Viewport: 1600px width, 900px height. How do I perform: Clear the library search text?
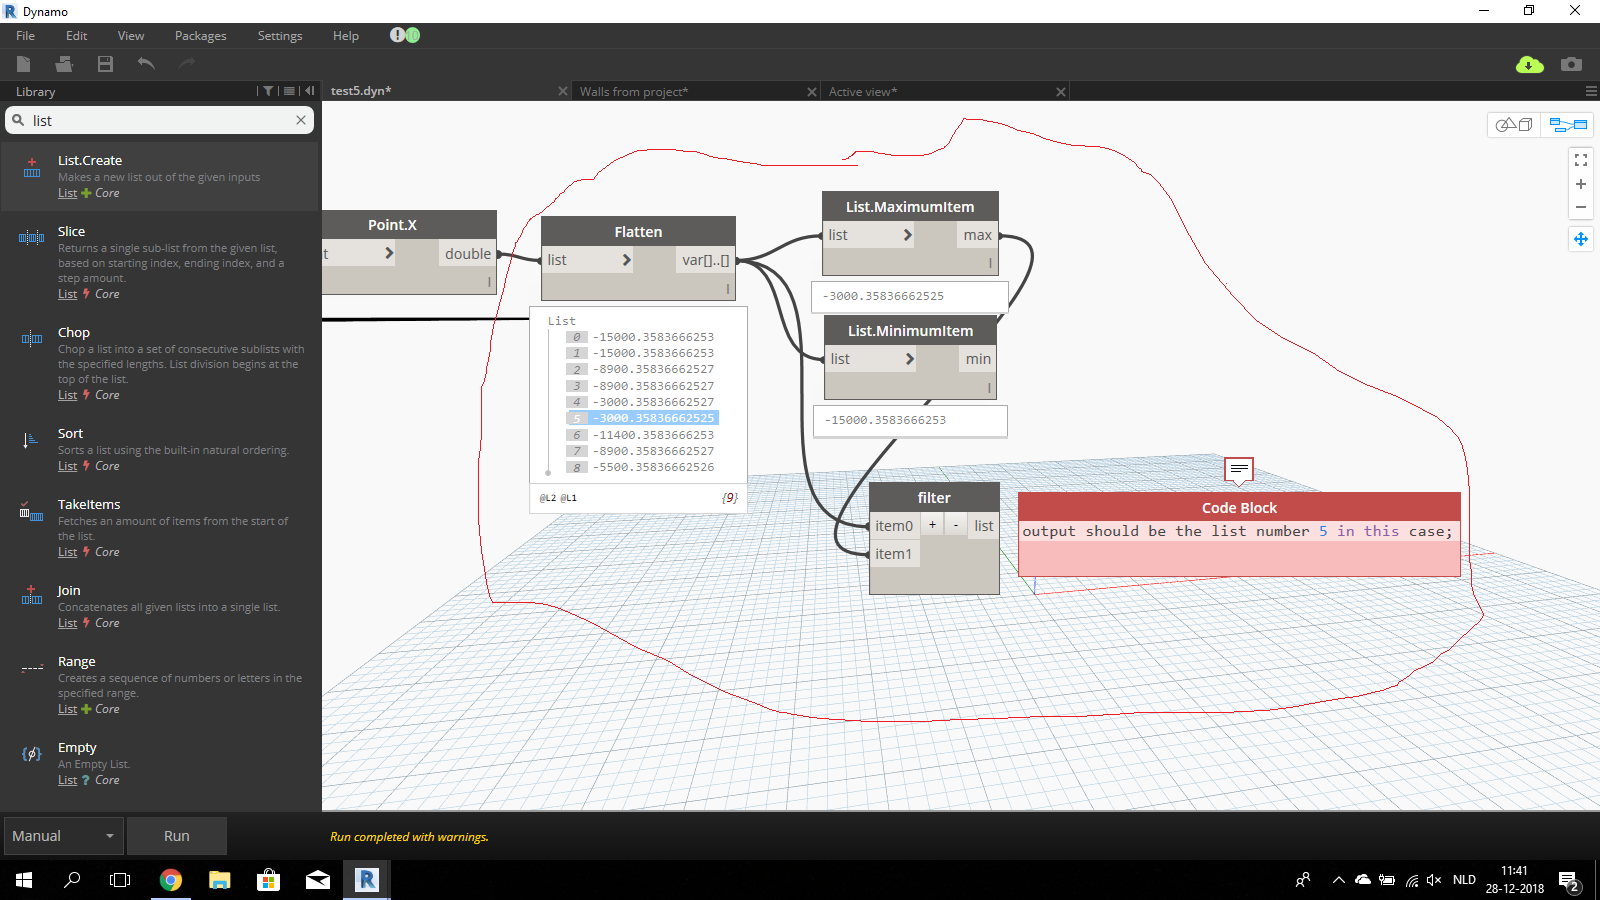301,120
